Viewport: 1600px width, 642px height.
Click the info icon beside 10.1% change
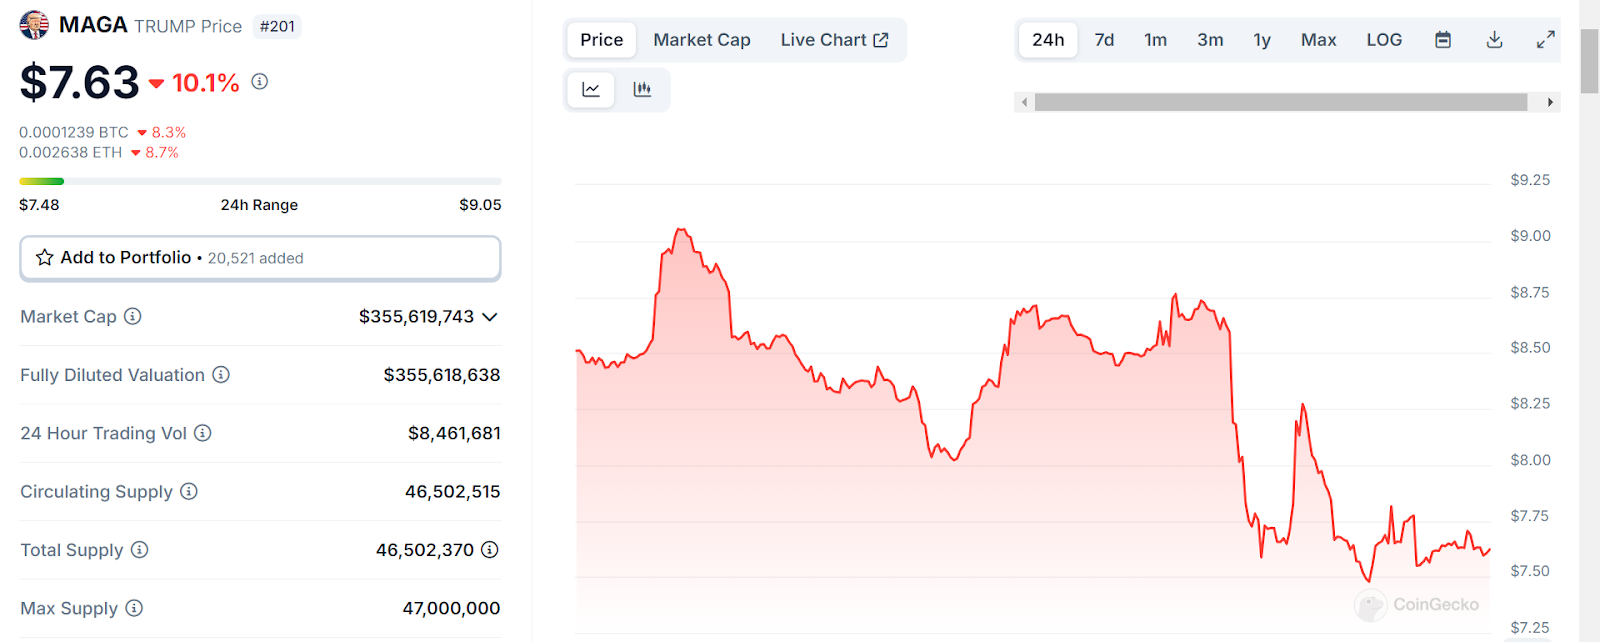coord(259,82)
